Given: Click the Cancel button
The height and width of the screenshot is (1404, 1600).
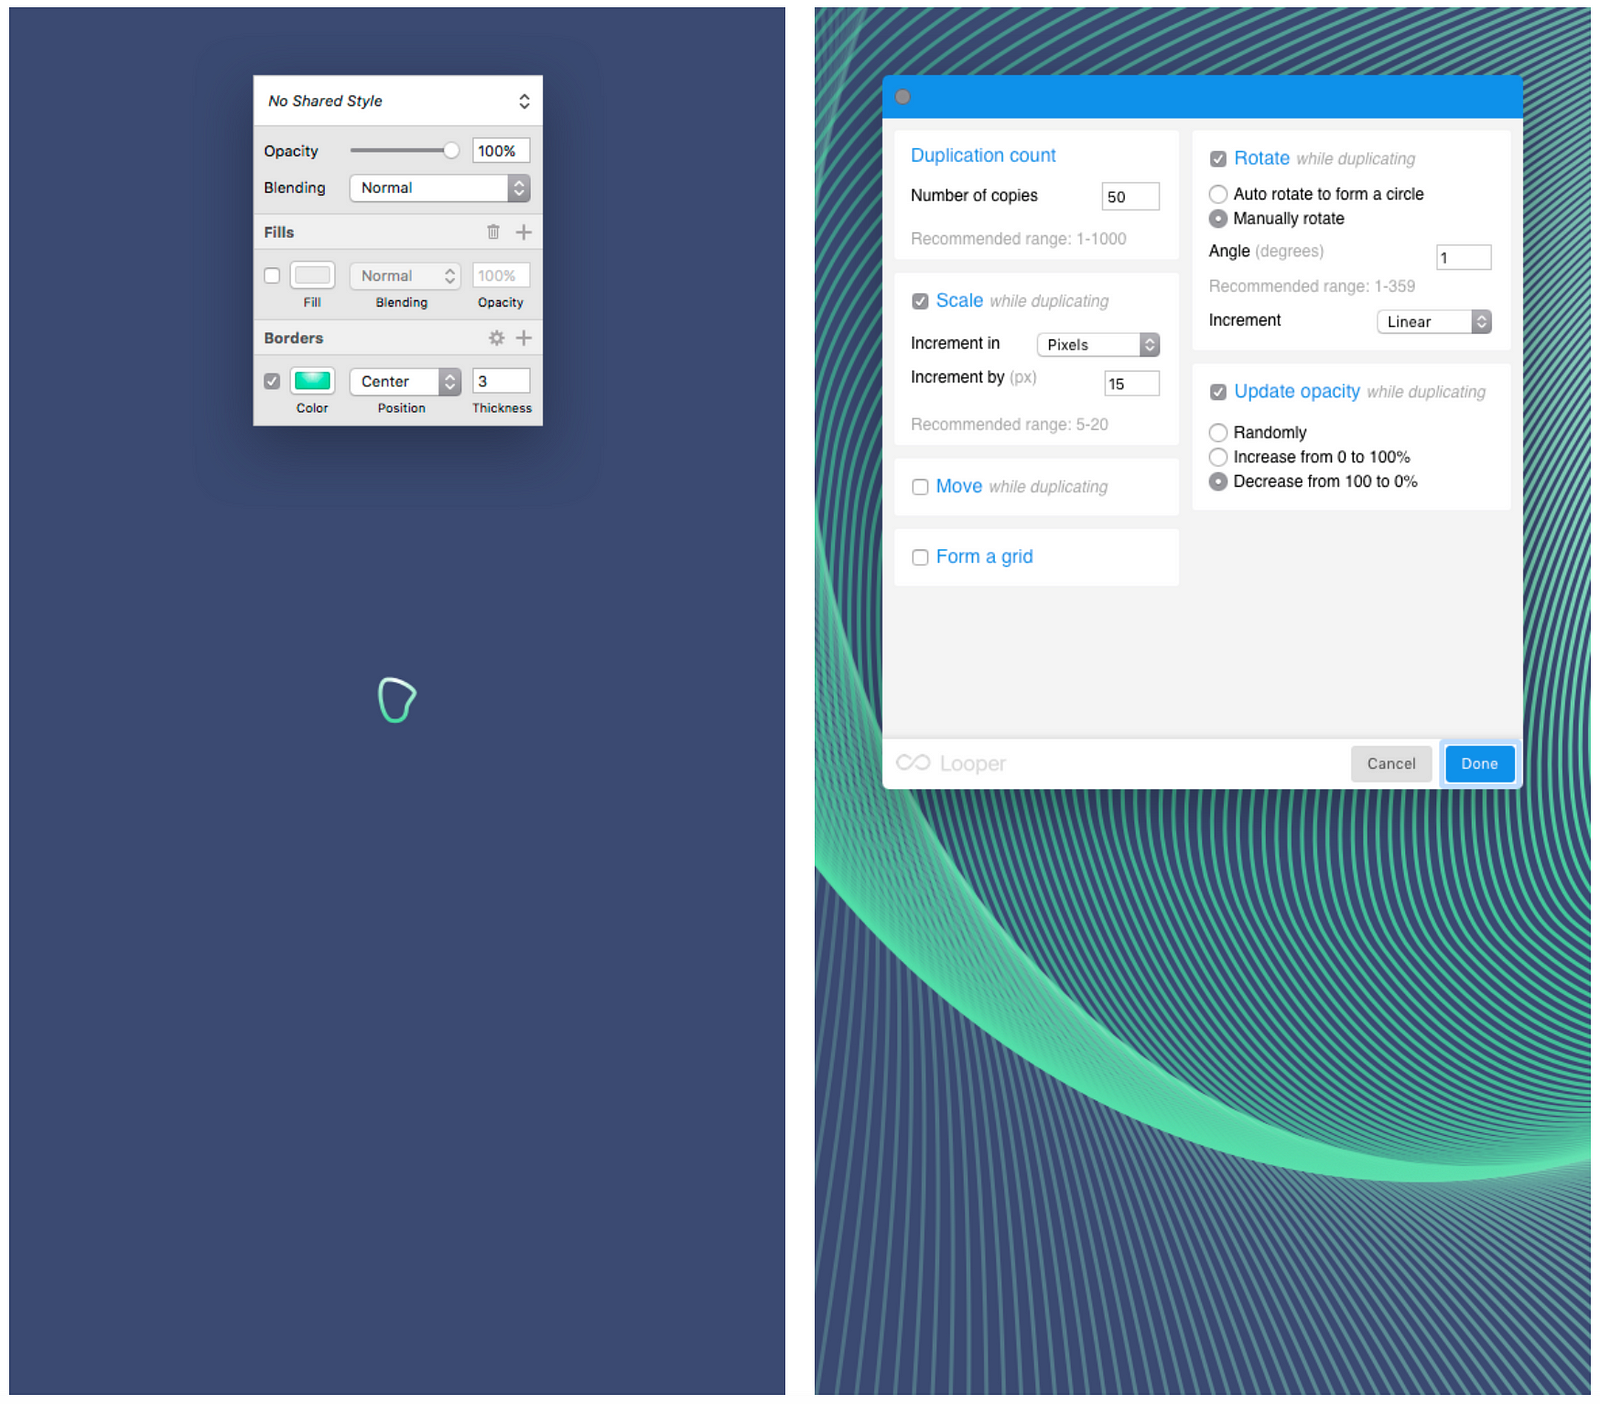Looking at the screenshot, I should (1391, 763).
